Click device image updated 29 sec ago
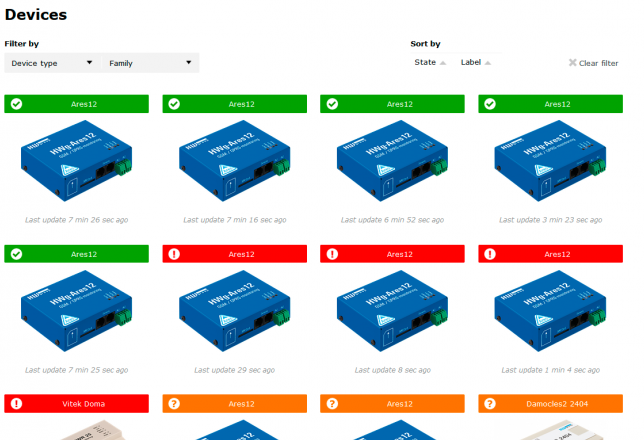 (x=235, y=311)
